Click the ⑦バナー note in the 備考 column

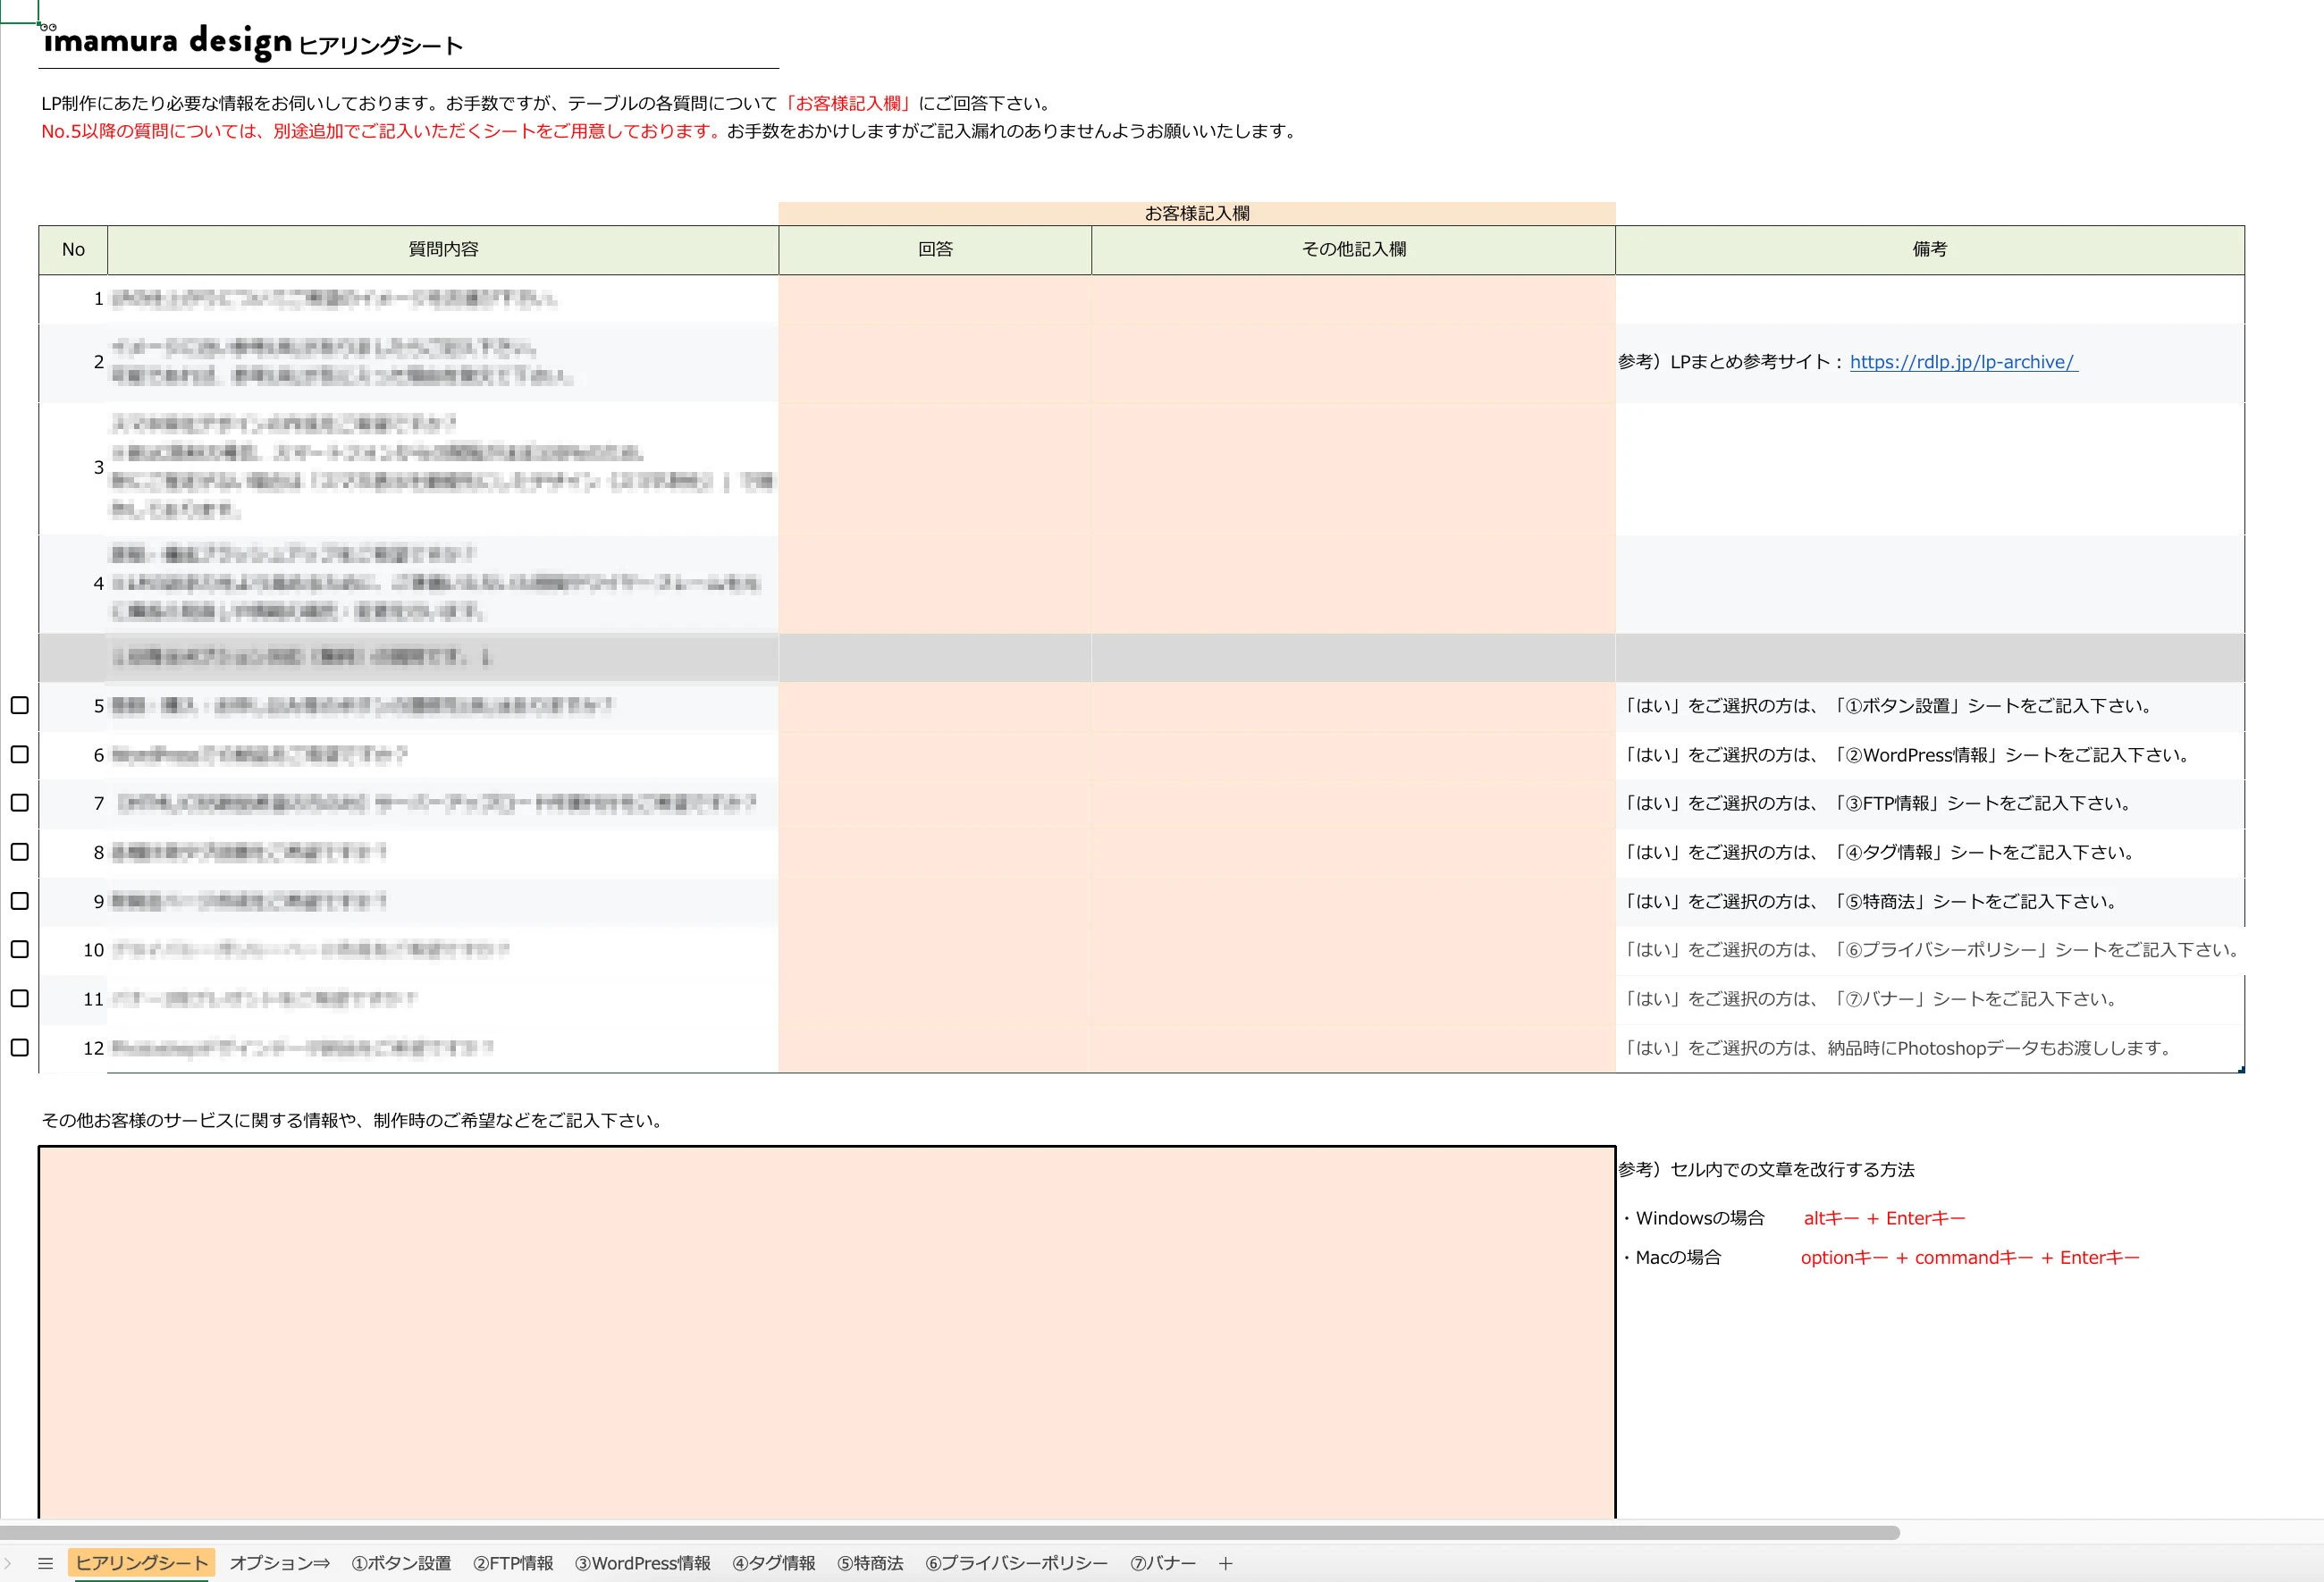1869,998
